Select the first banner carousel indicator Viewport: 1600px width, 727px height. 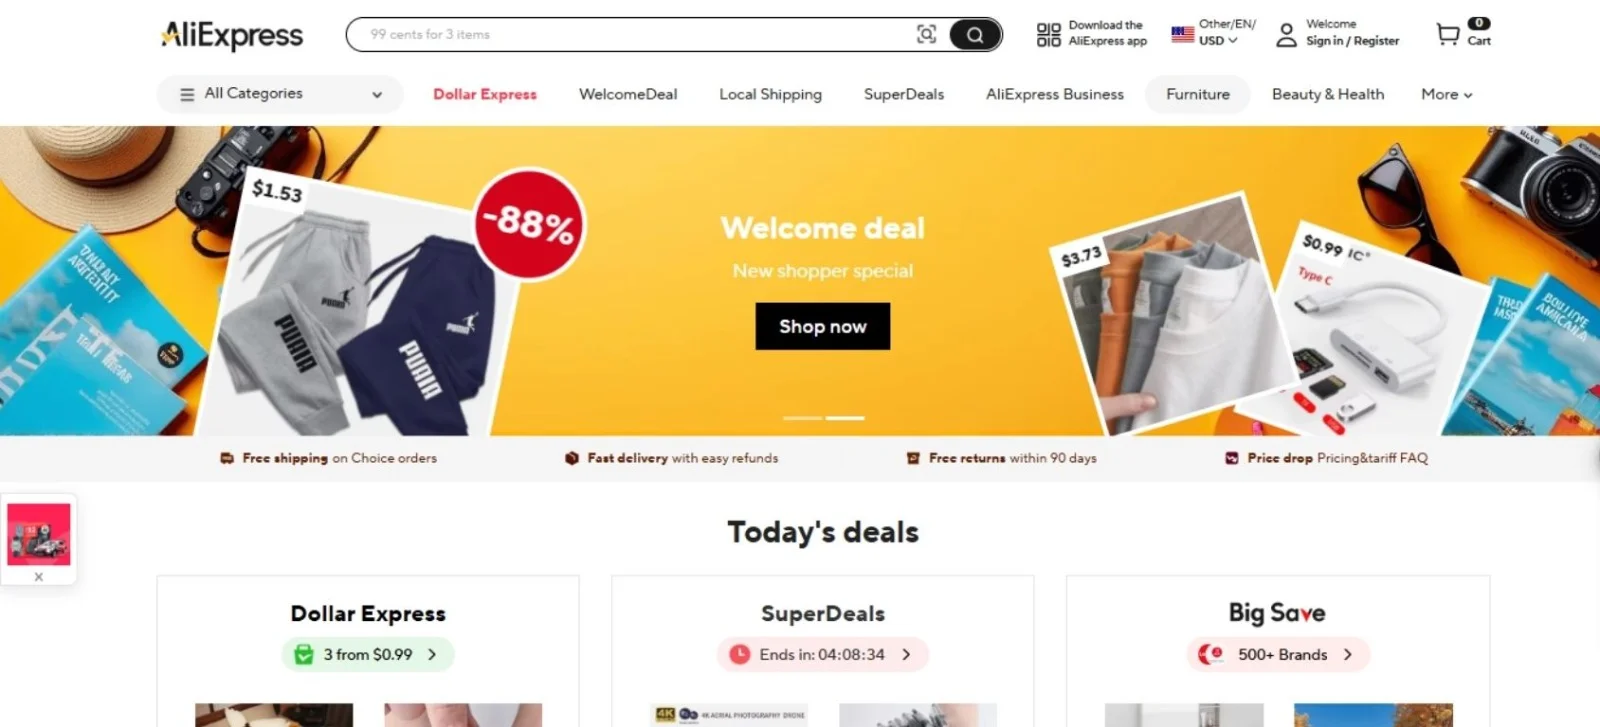tap(802, 418)
